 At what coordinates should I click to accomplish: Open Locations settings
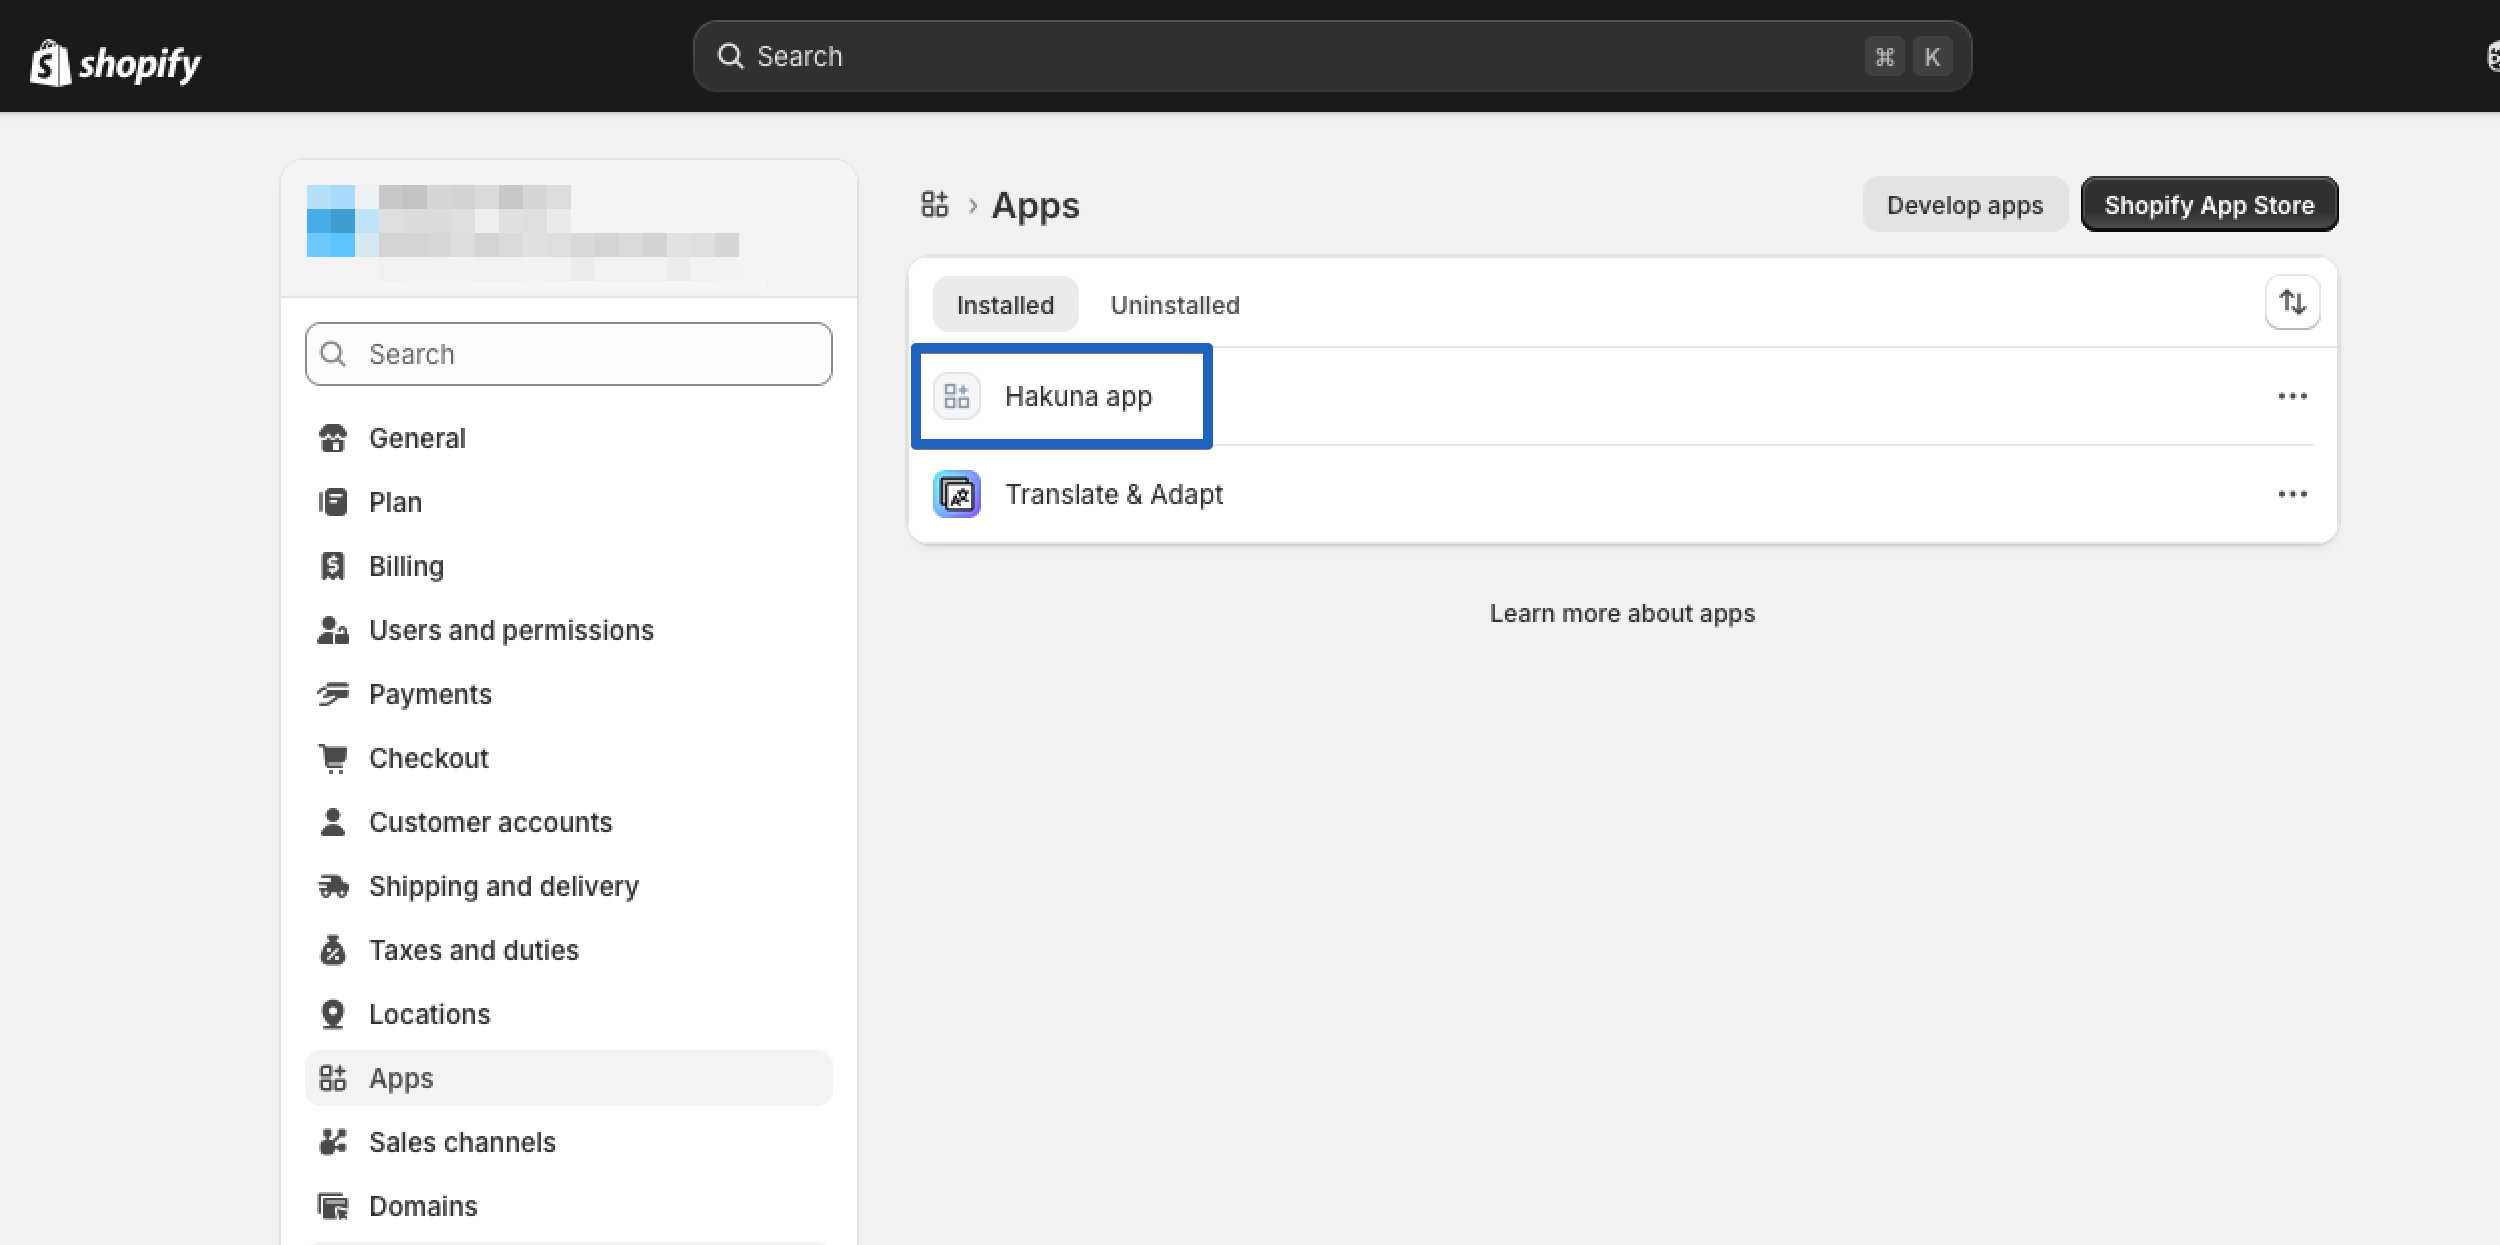429,1014
